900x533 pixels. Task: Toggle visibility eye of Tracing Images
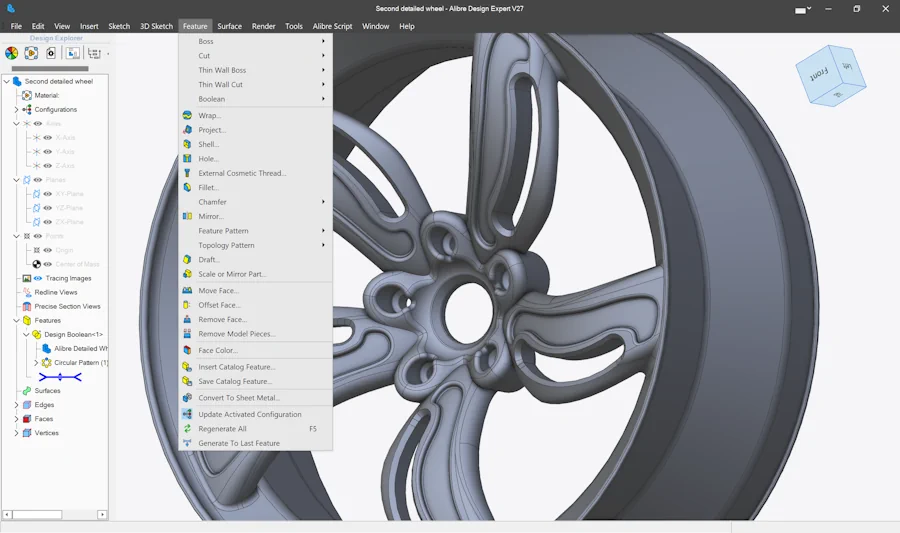point(38,278)
